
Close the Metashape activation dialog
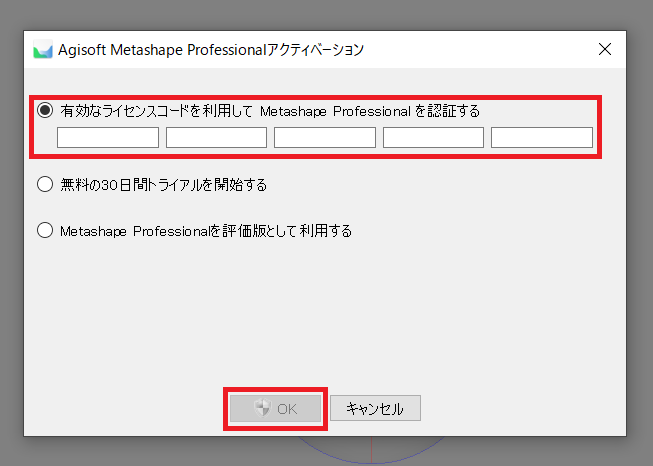[x=605, y=49]
